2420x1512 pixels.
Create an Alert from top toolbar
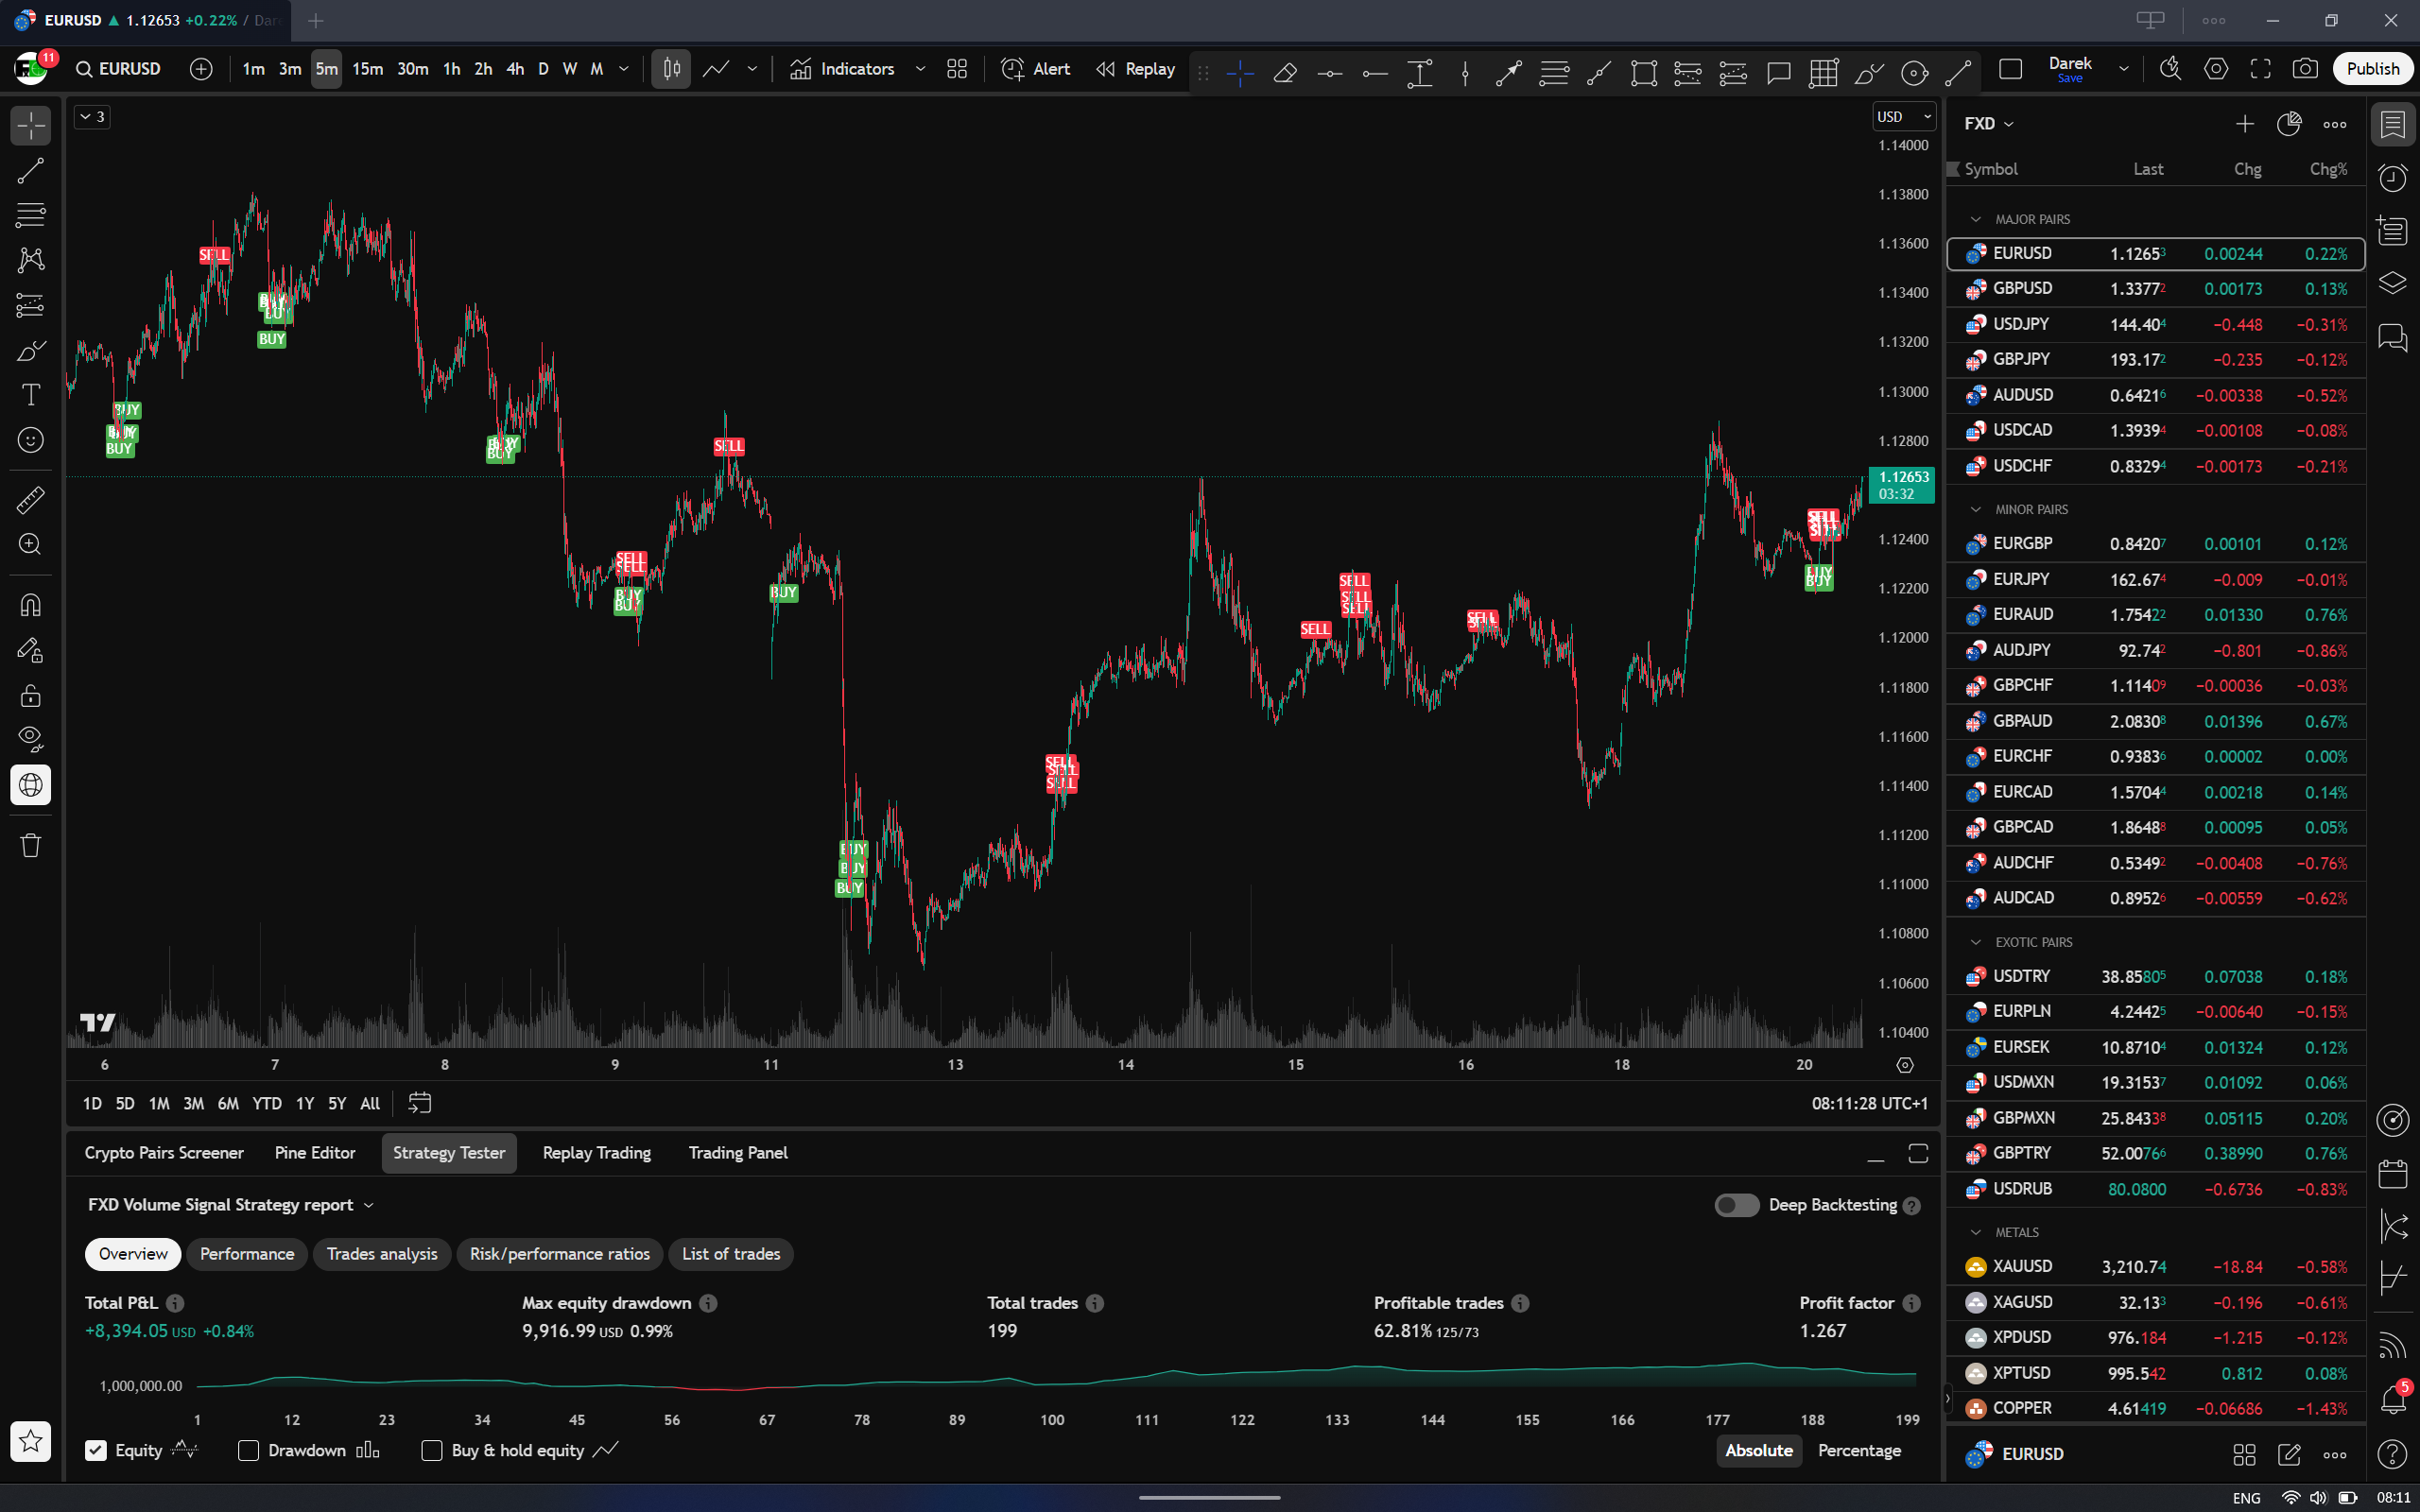pos(1036,69)
